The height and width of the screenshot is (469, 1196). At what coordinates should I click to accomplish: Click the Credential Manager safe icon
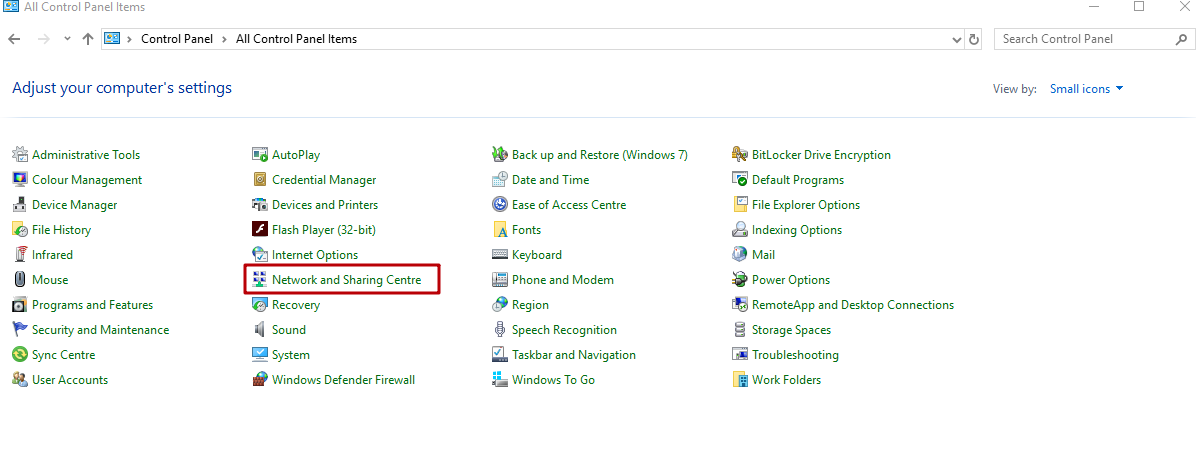point(260,180)
